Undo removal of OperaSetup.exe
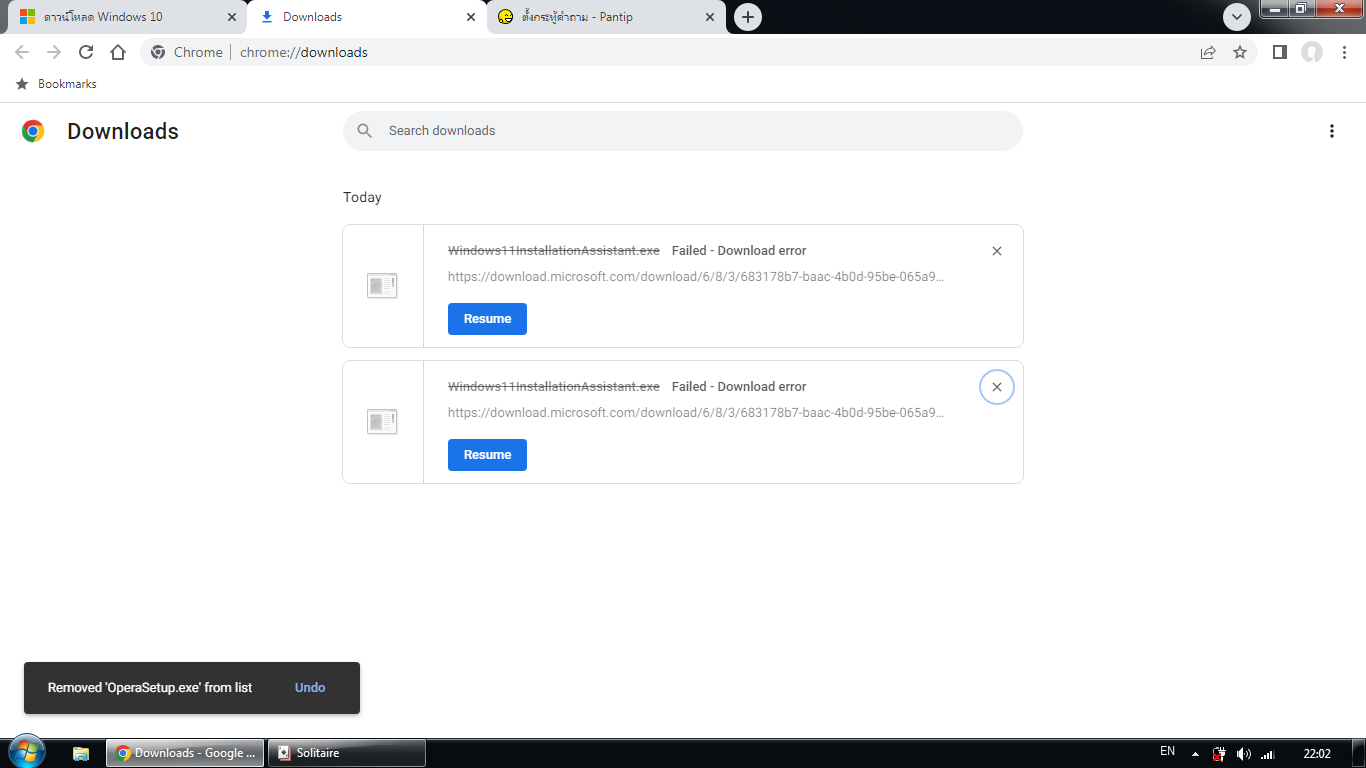Image resolution: width=1366 pixels, height=768 pixels. tap(310, 688)
